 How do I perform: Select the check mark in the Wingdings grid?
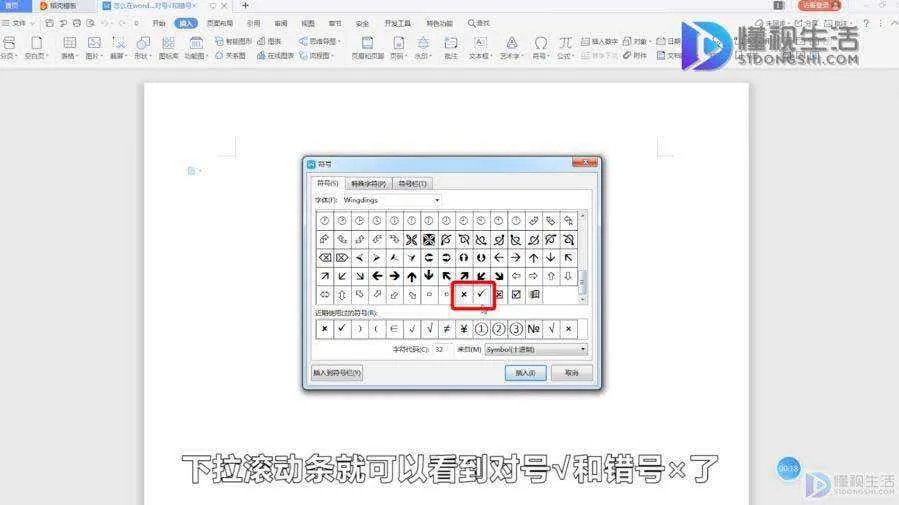coord(482,294)
